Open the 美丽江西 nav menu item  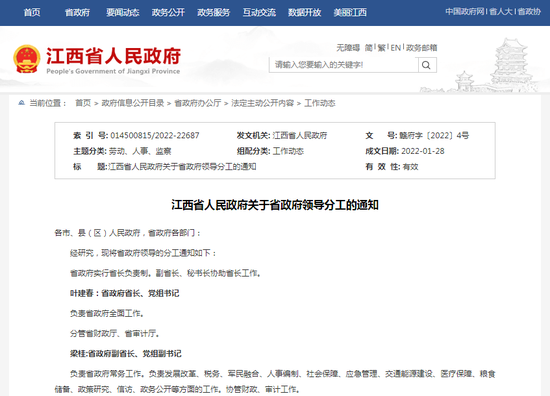point(350,13)
